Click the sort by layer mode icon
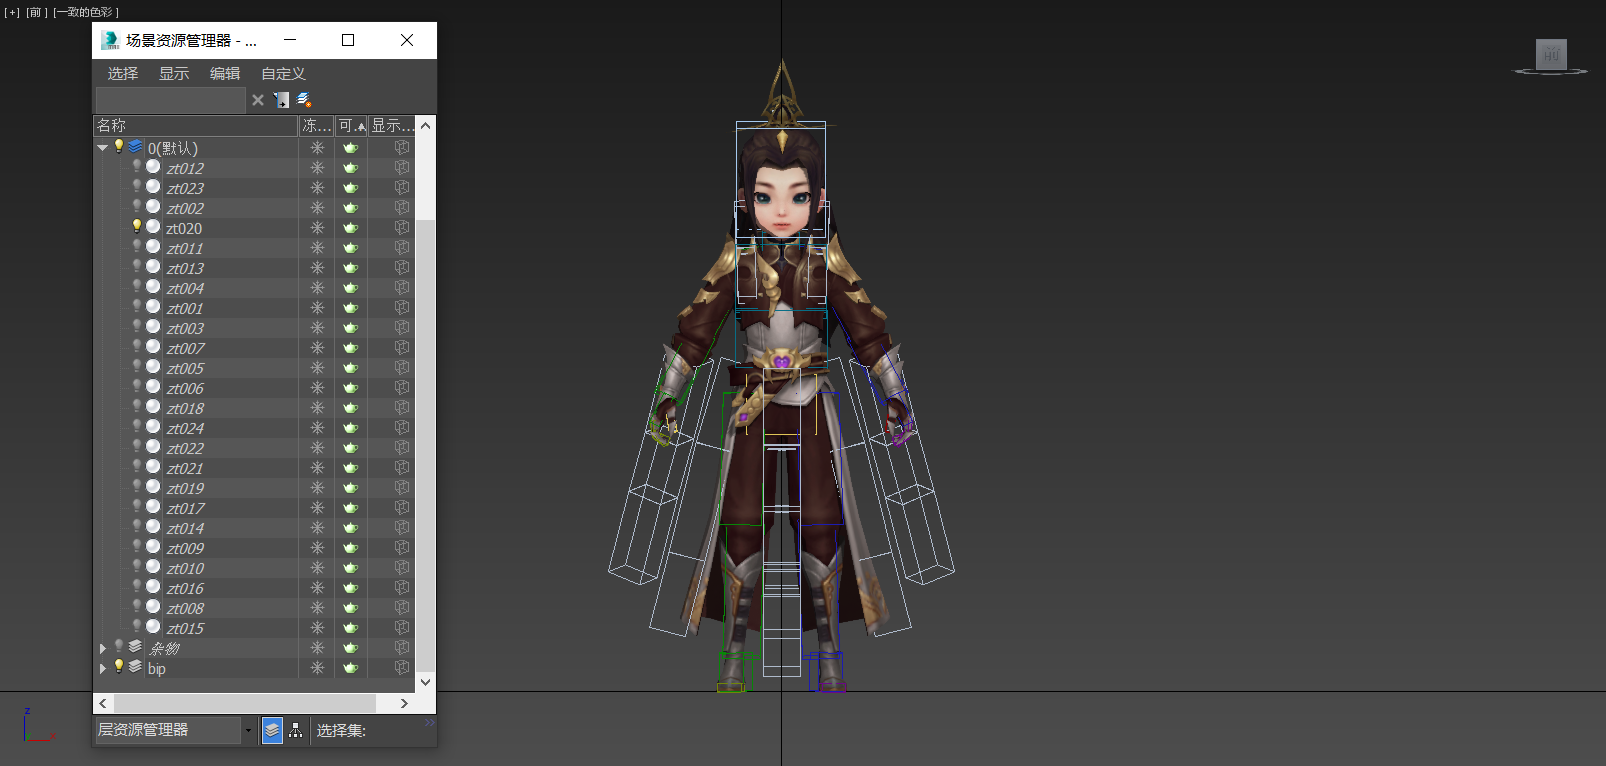 tap(272, 731)
